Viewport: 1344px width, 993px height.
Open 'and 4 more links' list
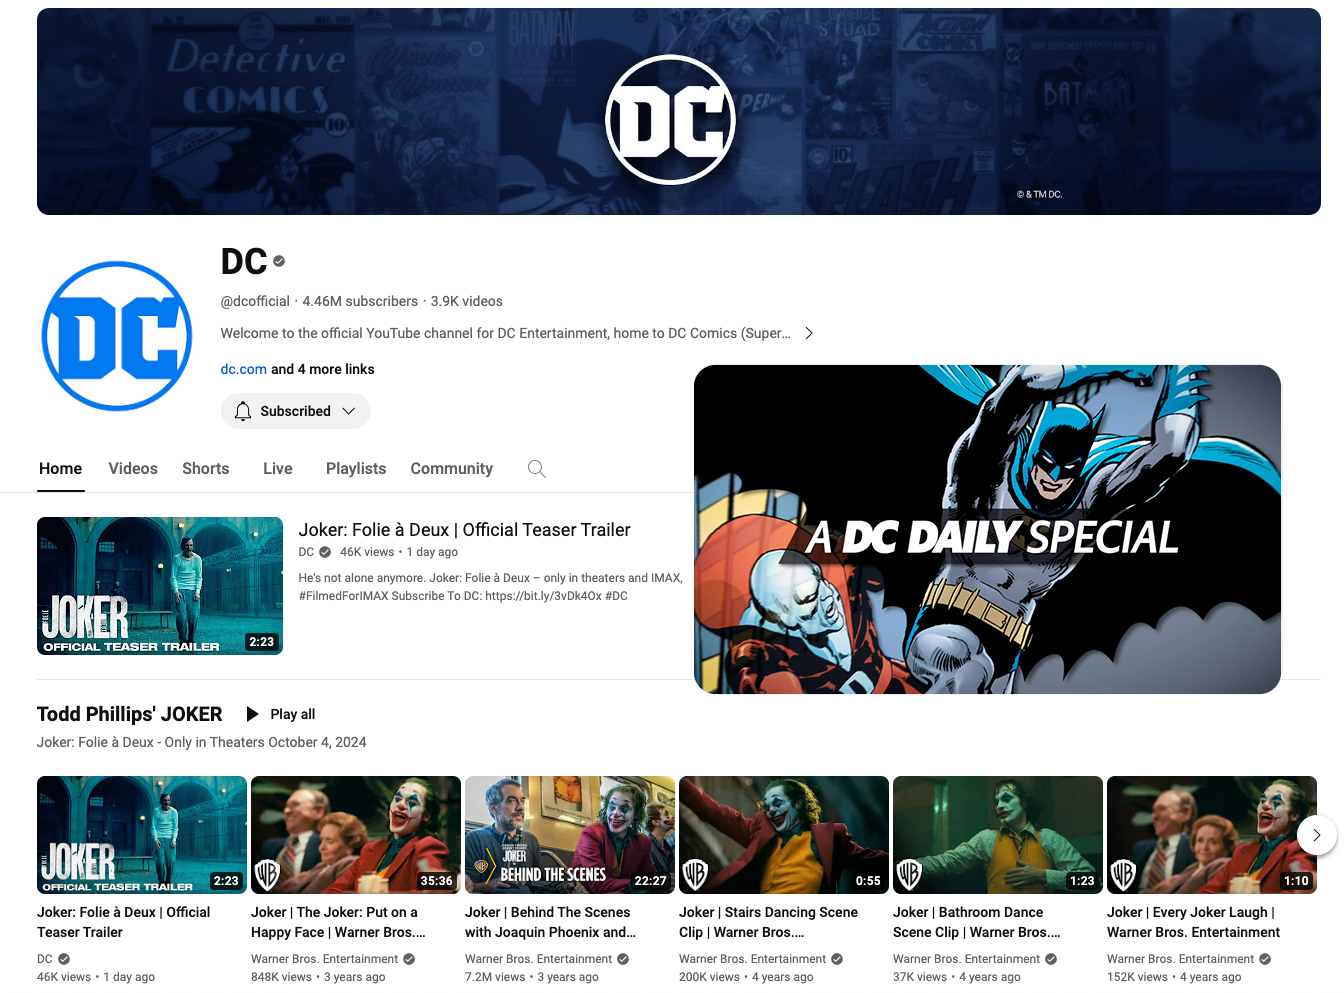click(x=323, y=369)
